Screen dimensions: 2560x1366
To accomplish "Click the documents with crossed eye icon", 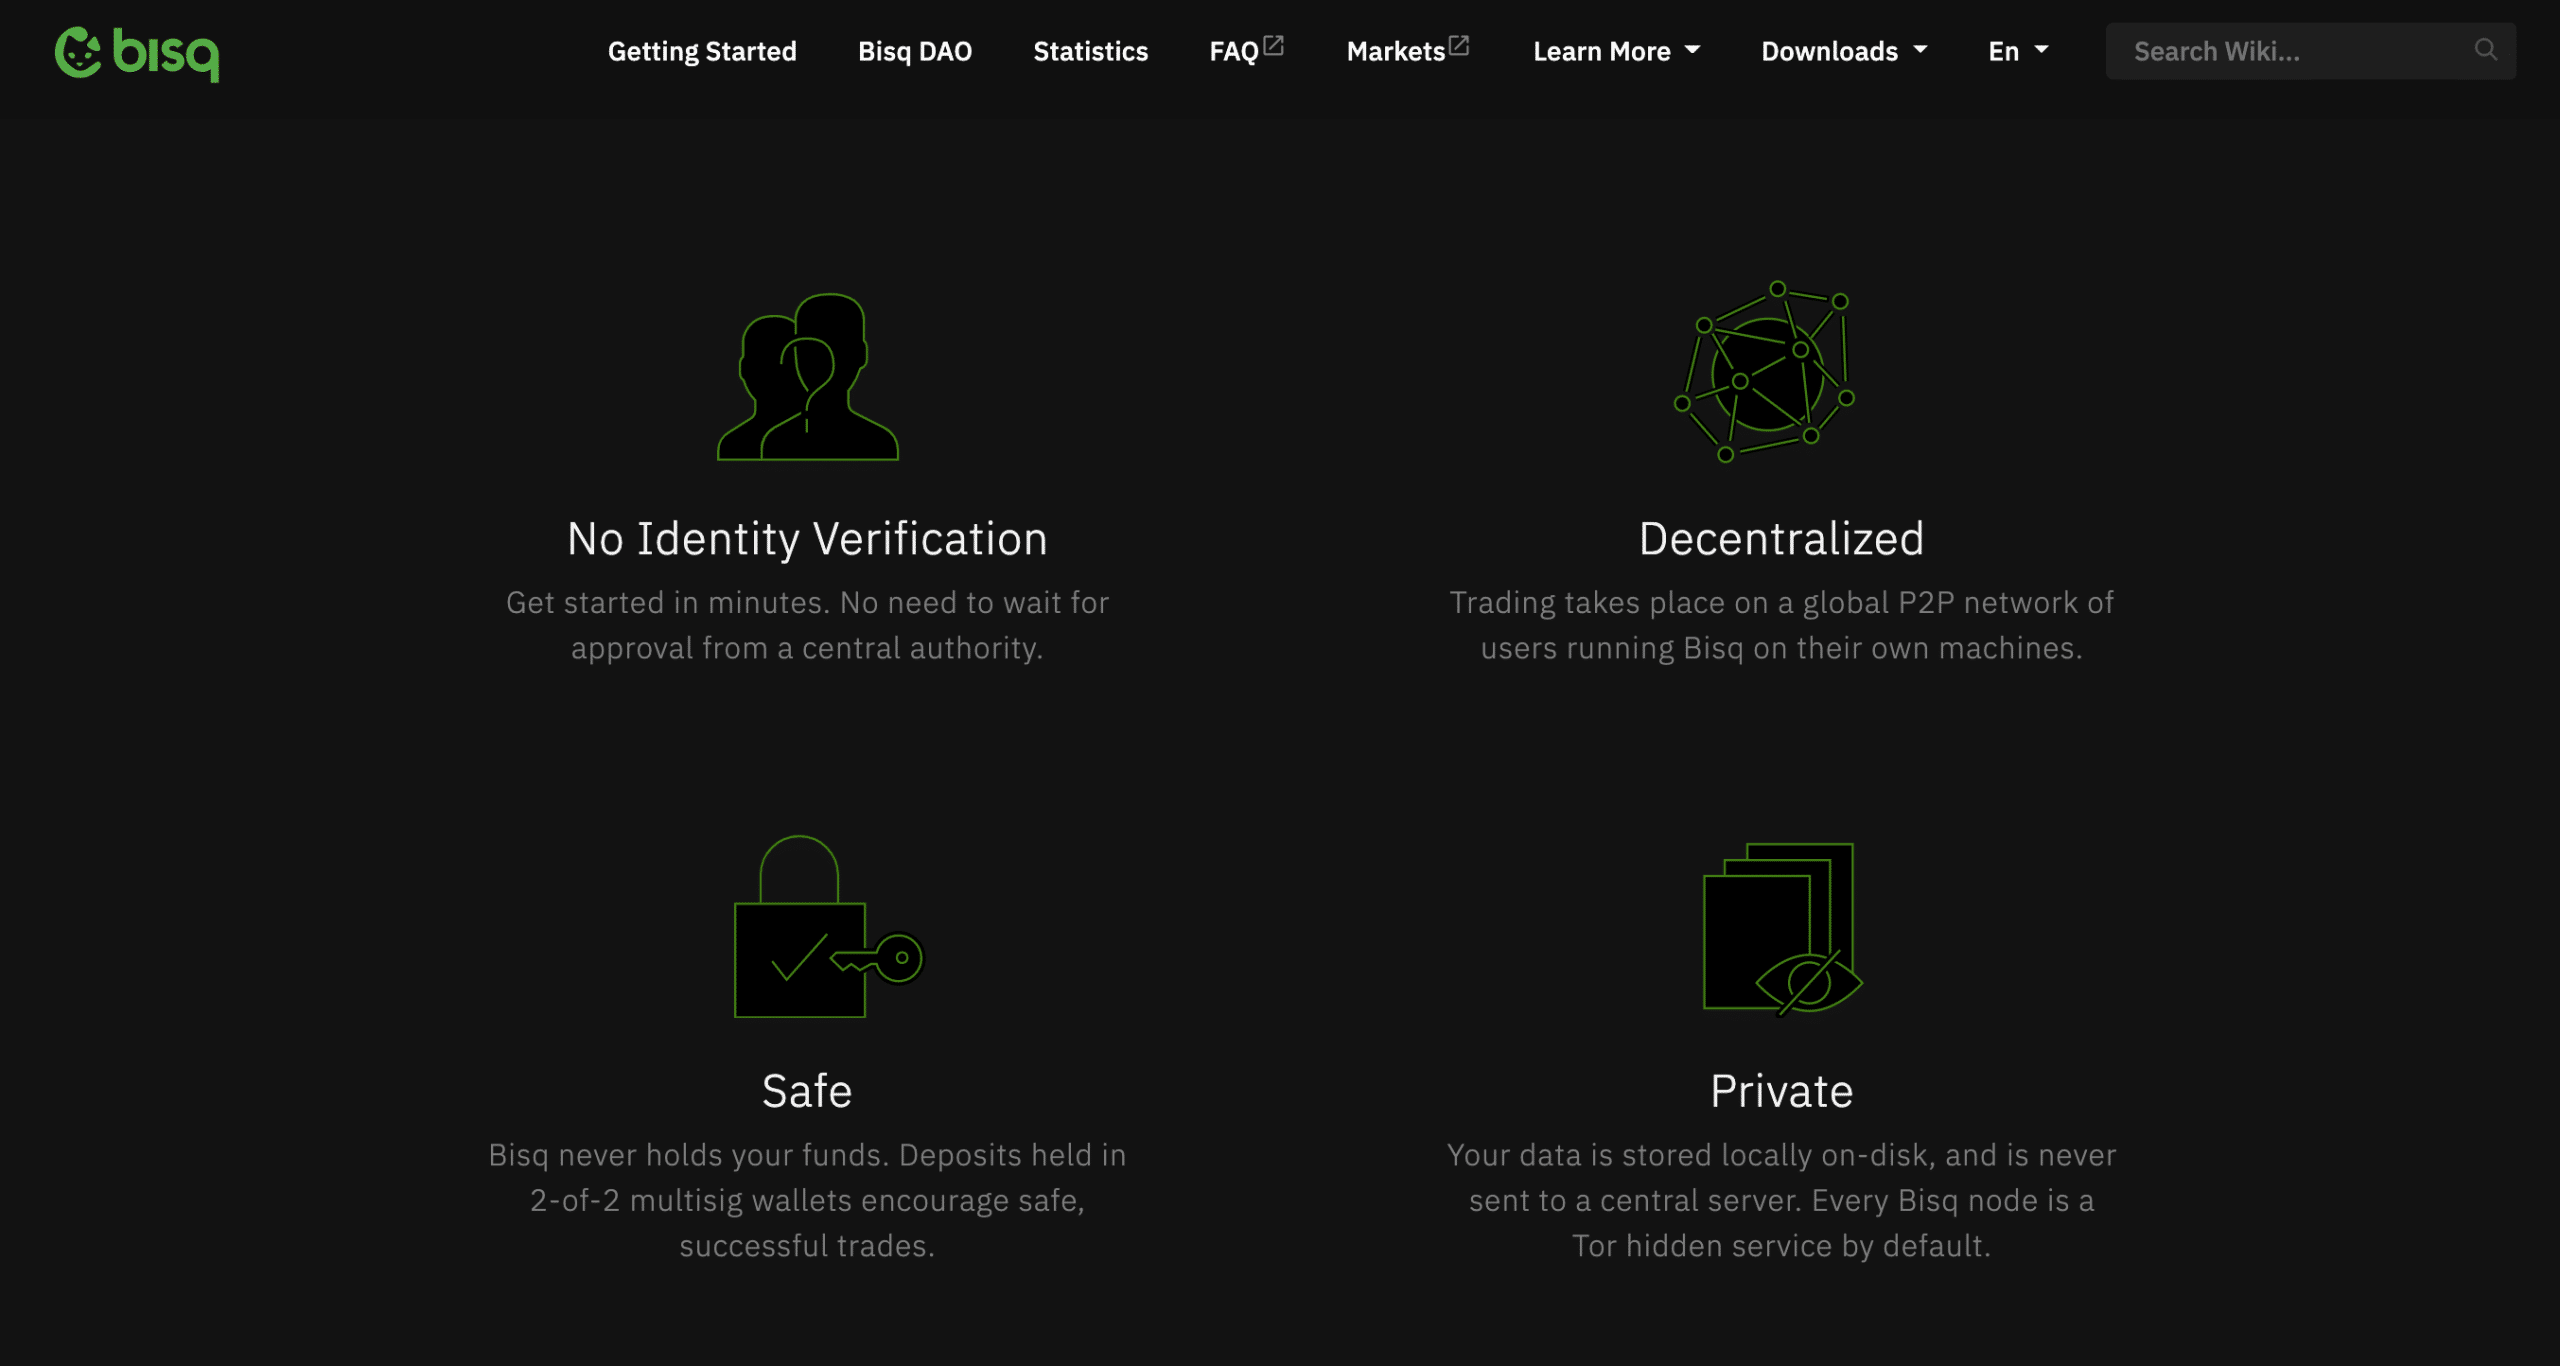I will (x=1783, y=930).
